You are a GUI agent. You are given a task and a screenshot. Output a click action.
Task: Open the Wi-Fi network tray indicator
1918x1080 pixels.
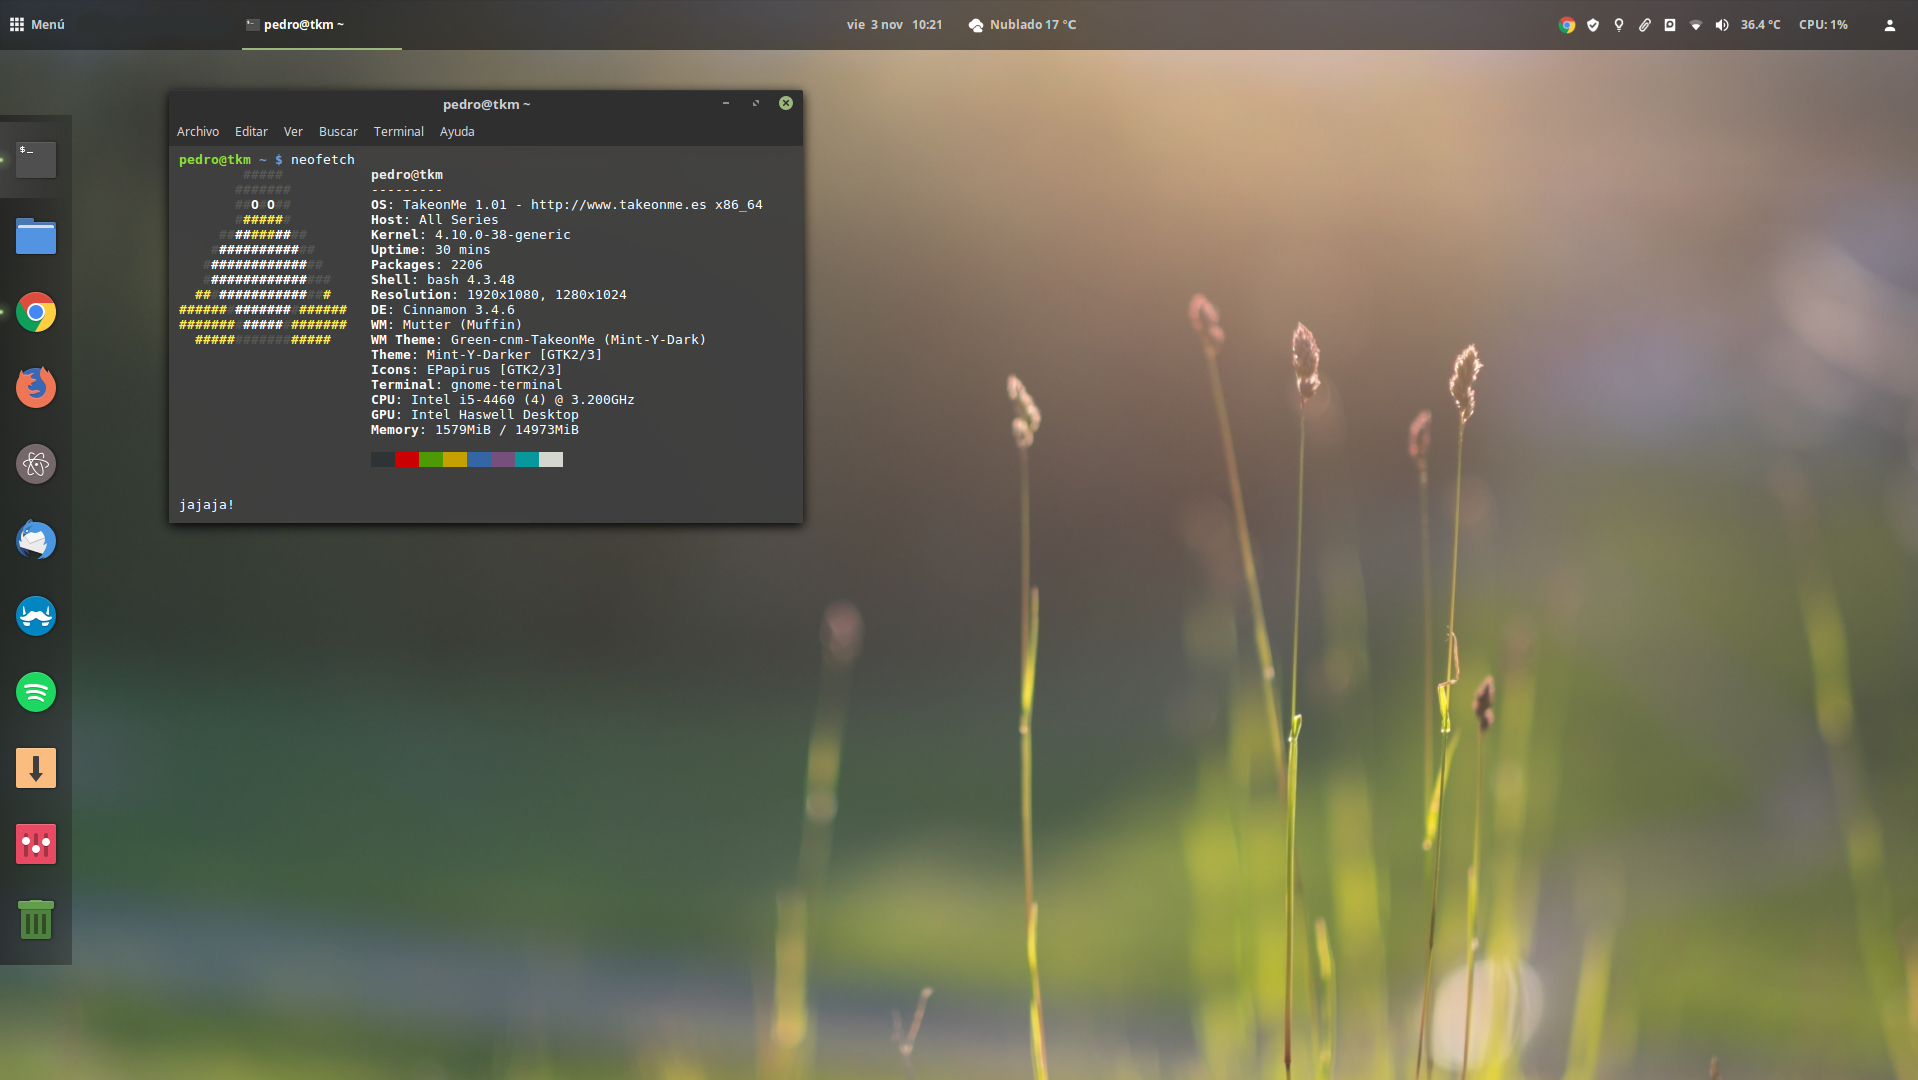(x=1695, y=25)
